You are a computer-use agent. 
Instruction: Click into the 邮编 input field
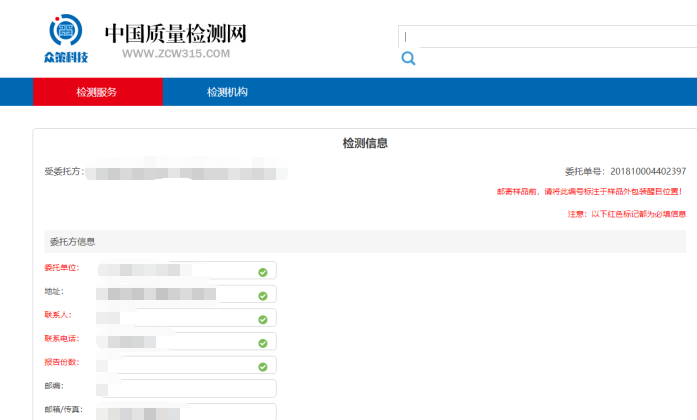point(186,389)
